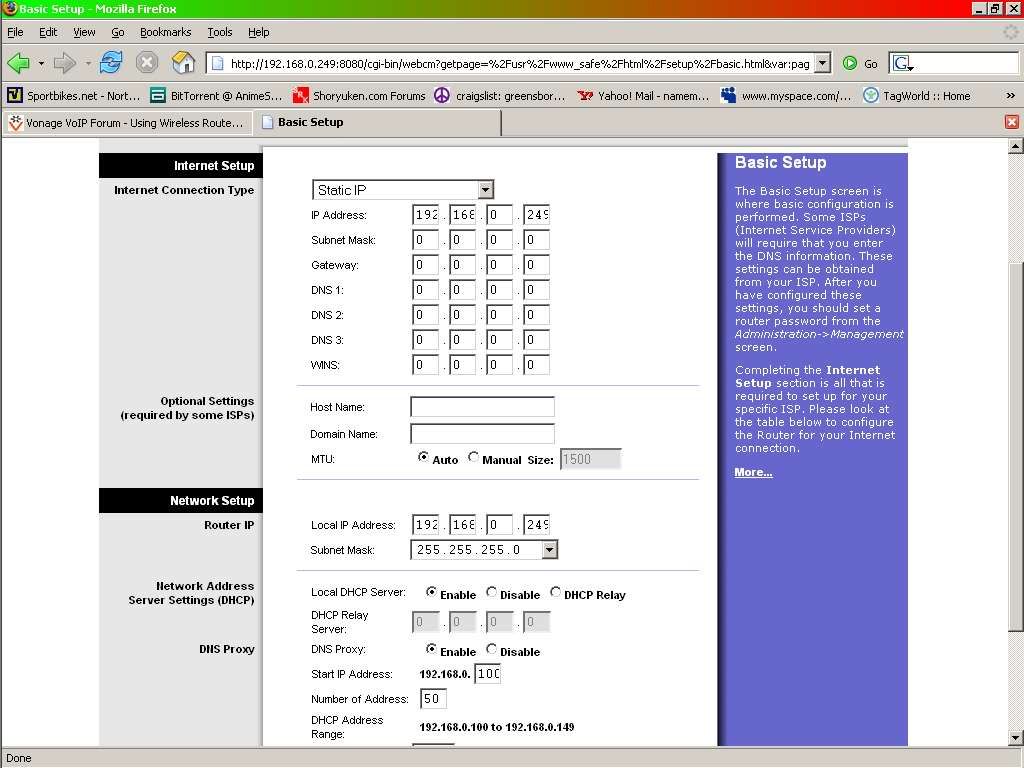Click the grey Forward arrow

(64, 63)
